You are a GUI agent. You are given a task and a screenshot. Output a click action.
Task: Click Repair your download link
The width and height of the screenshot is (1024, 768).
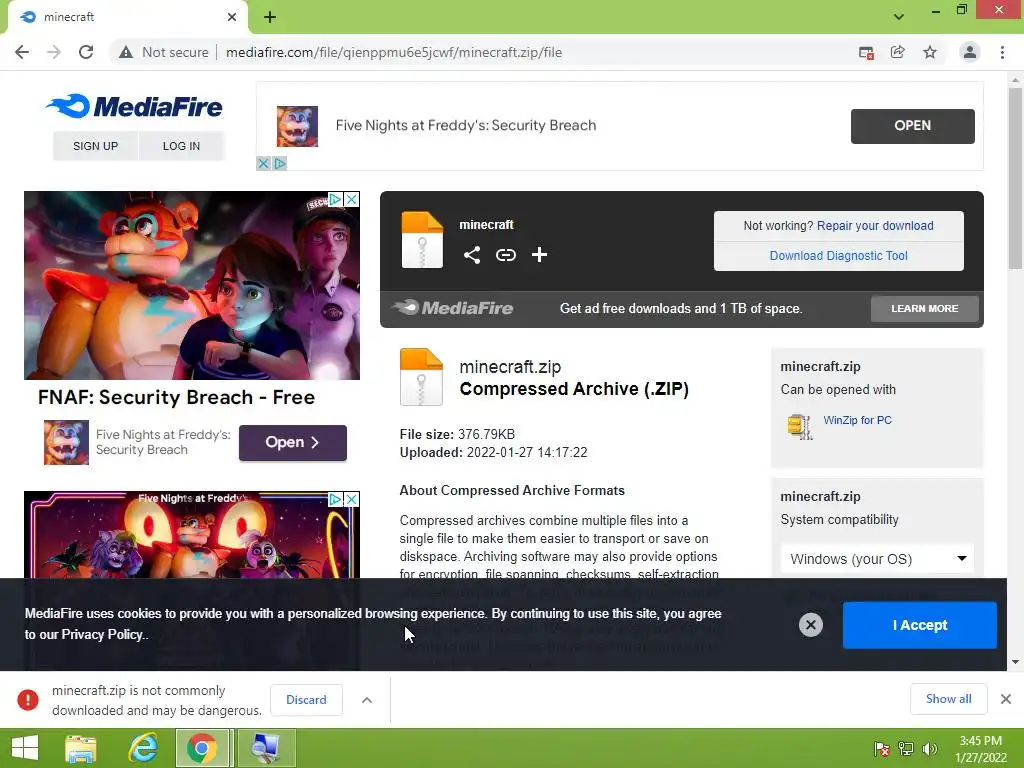tap(875, 225)
